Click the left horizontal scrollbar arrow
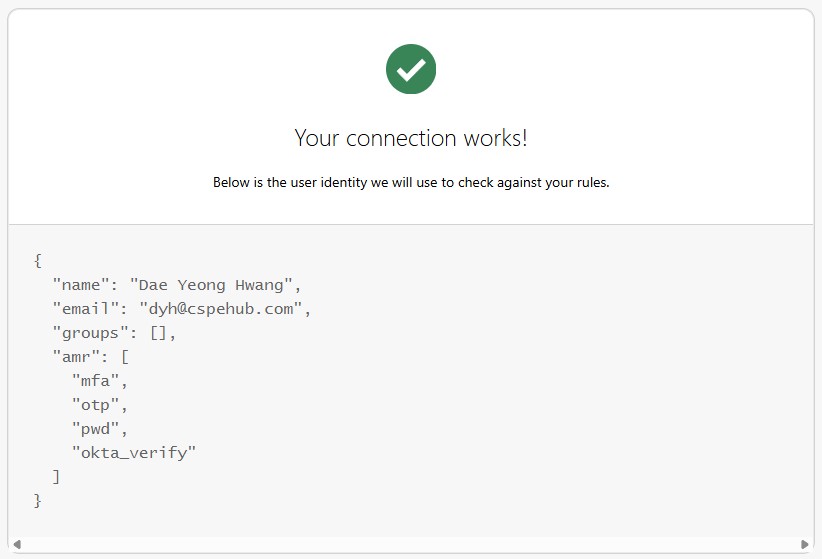 pos(17,544)
